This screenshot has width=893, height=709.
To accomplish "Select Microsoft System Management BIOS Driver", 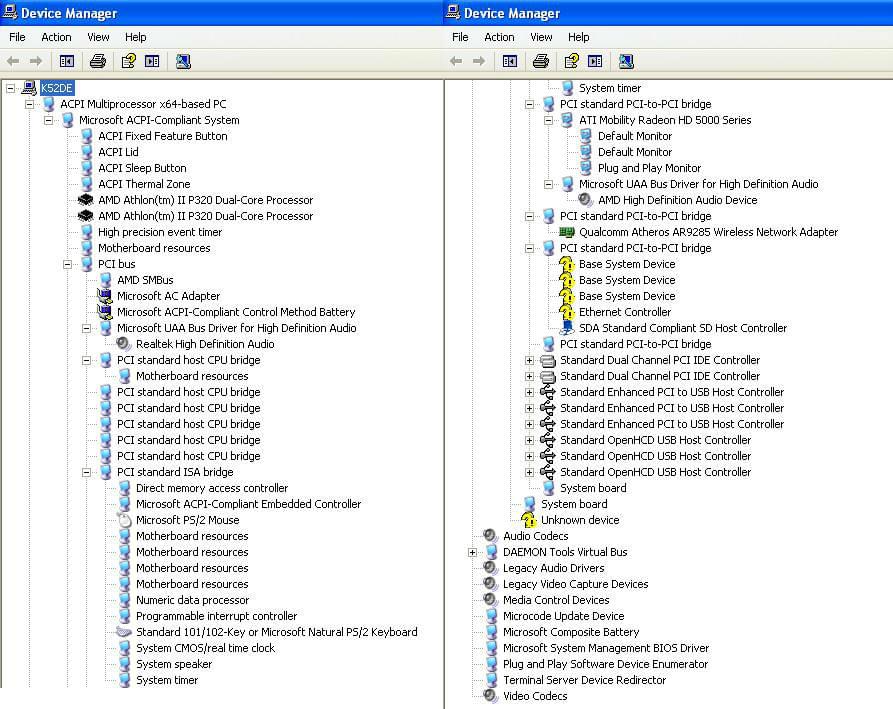I will click(x=606, y=647).
